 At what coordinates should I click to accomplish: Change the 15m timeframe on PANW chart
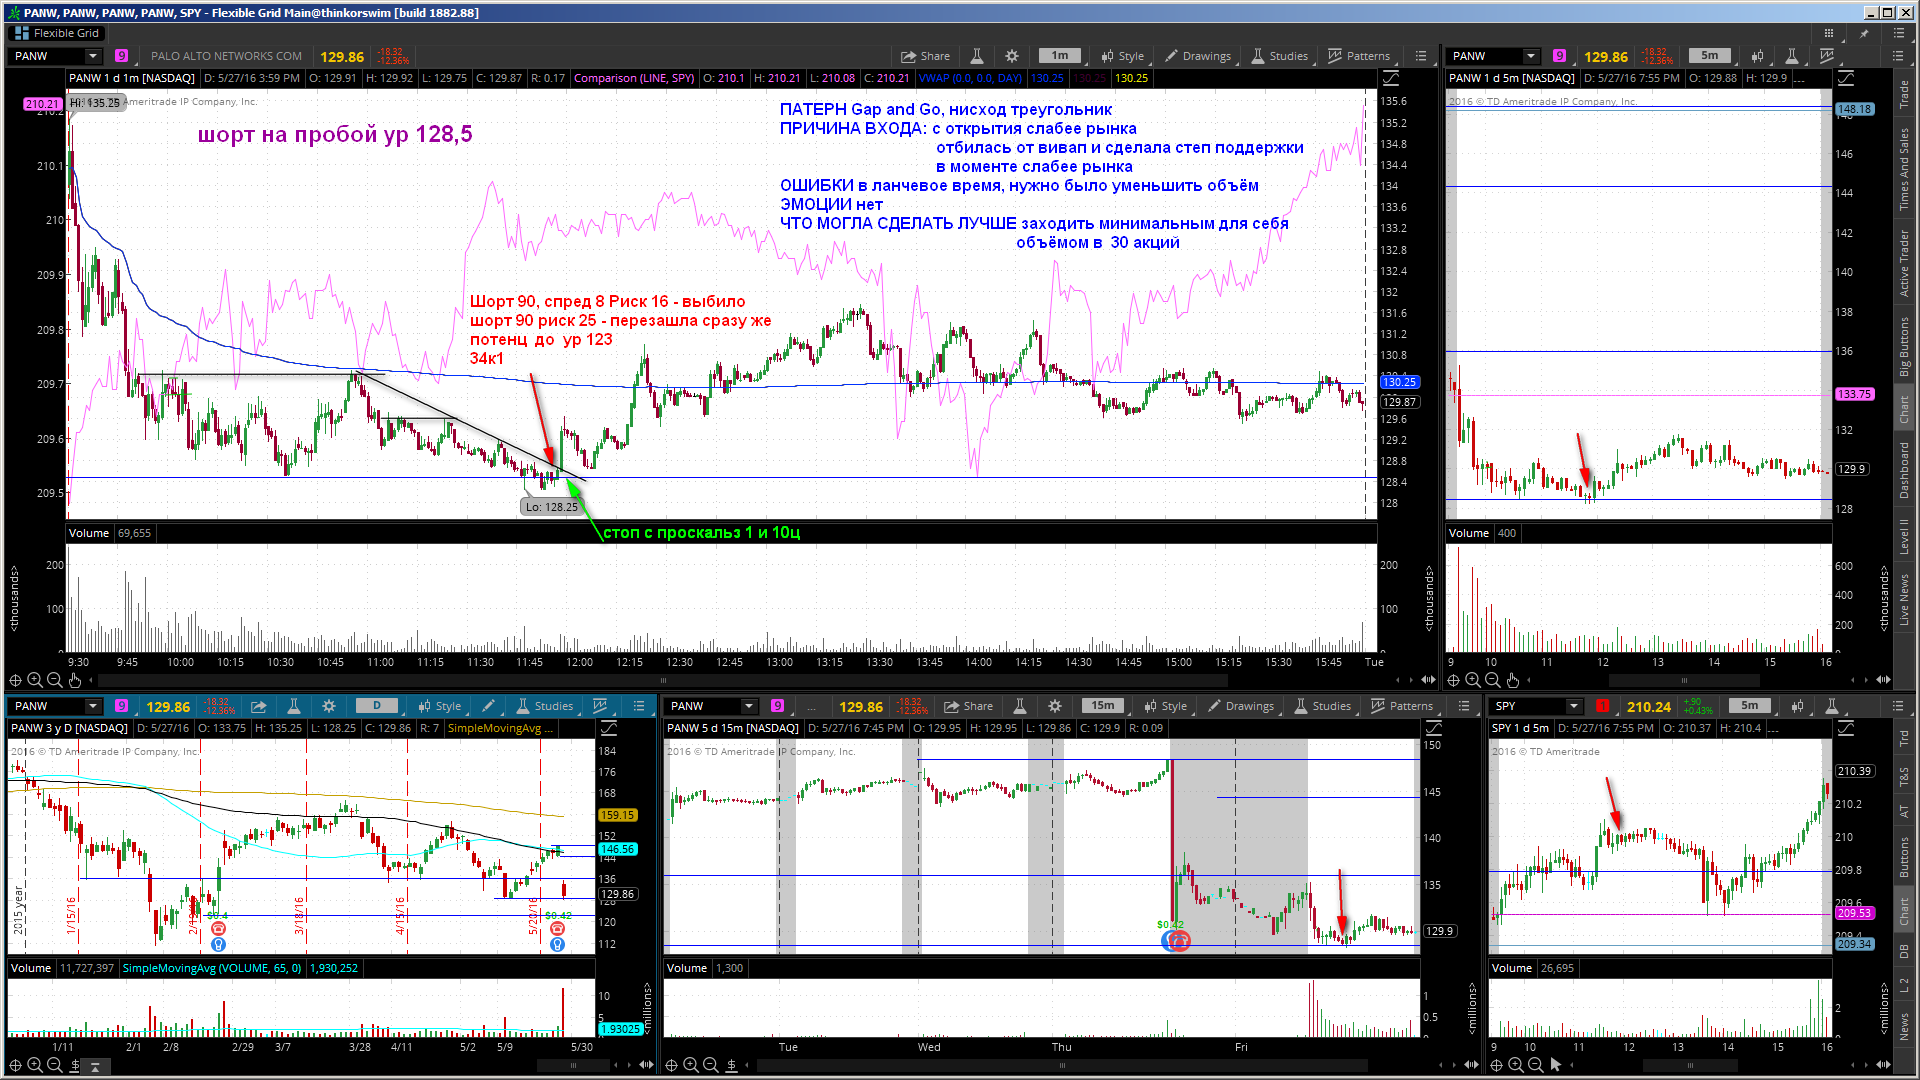click(1103, 706)
